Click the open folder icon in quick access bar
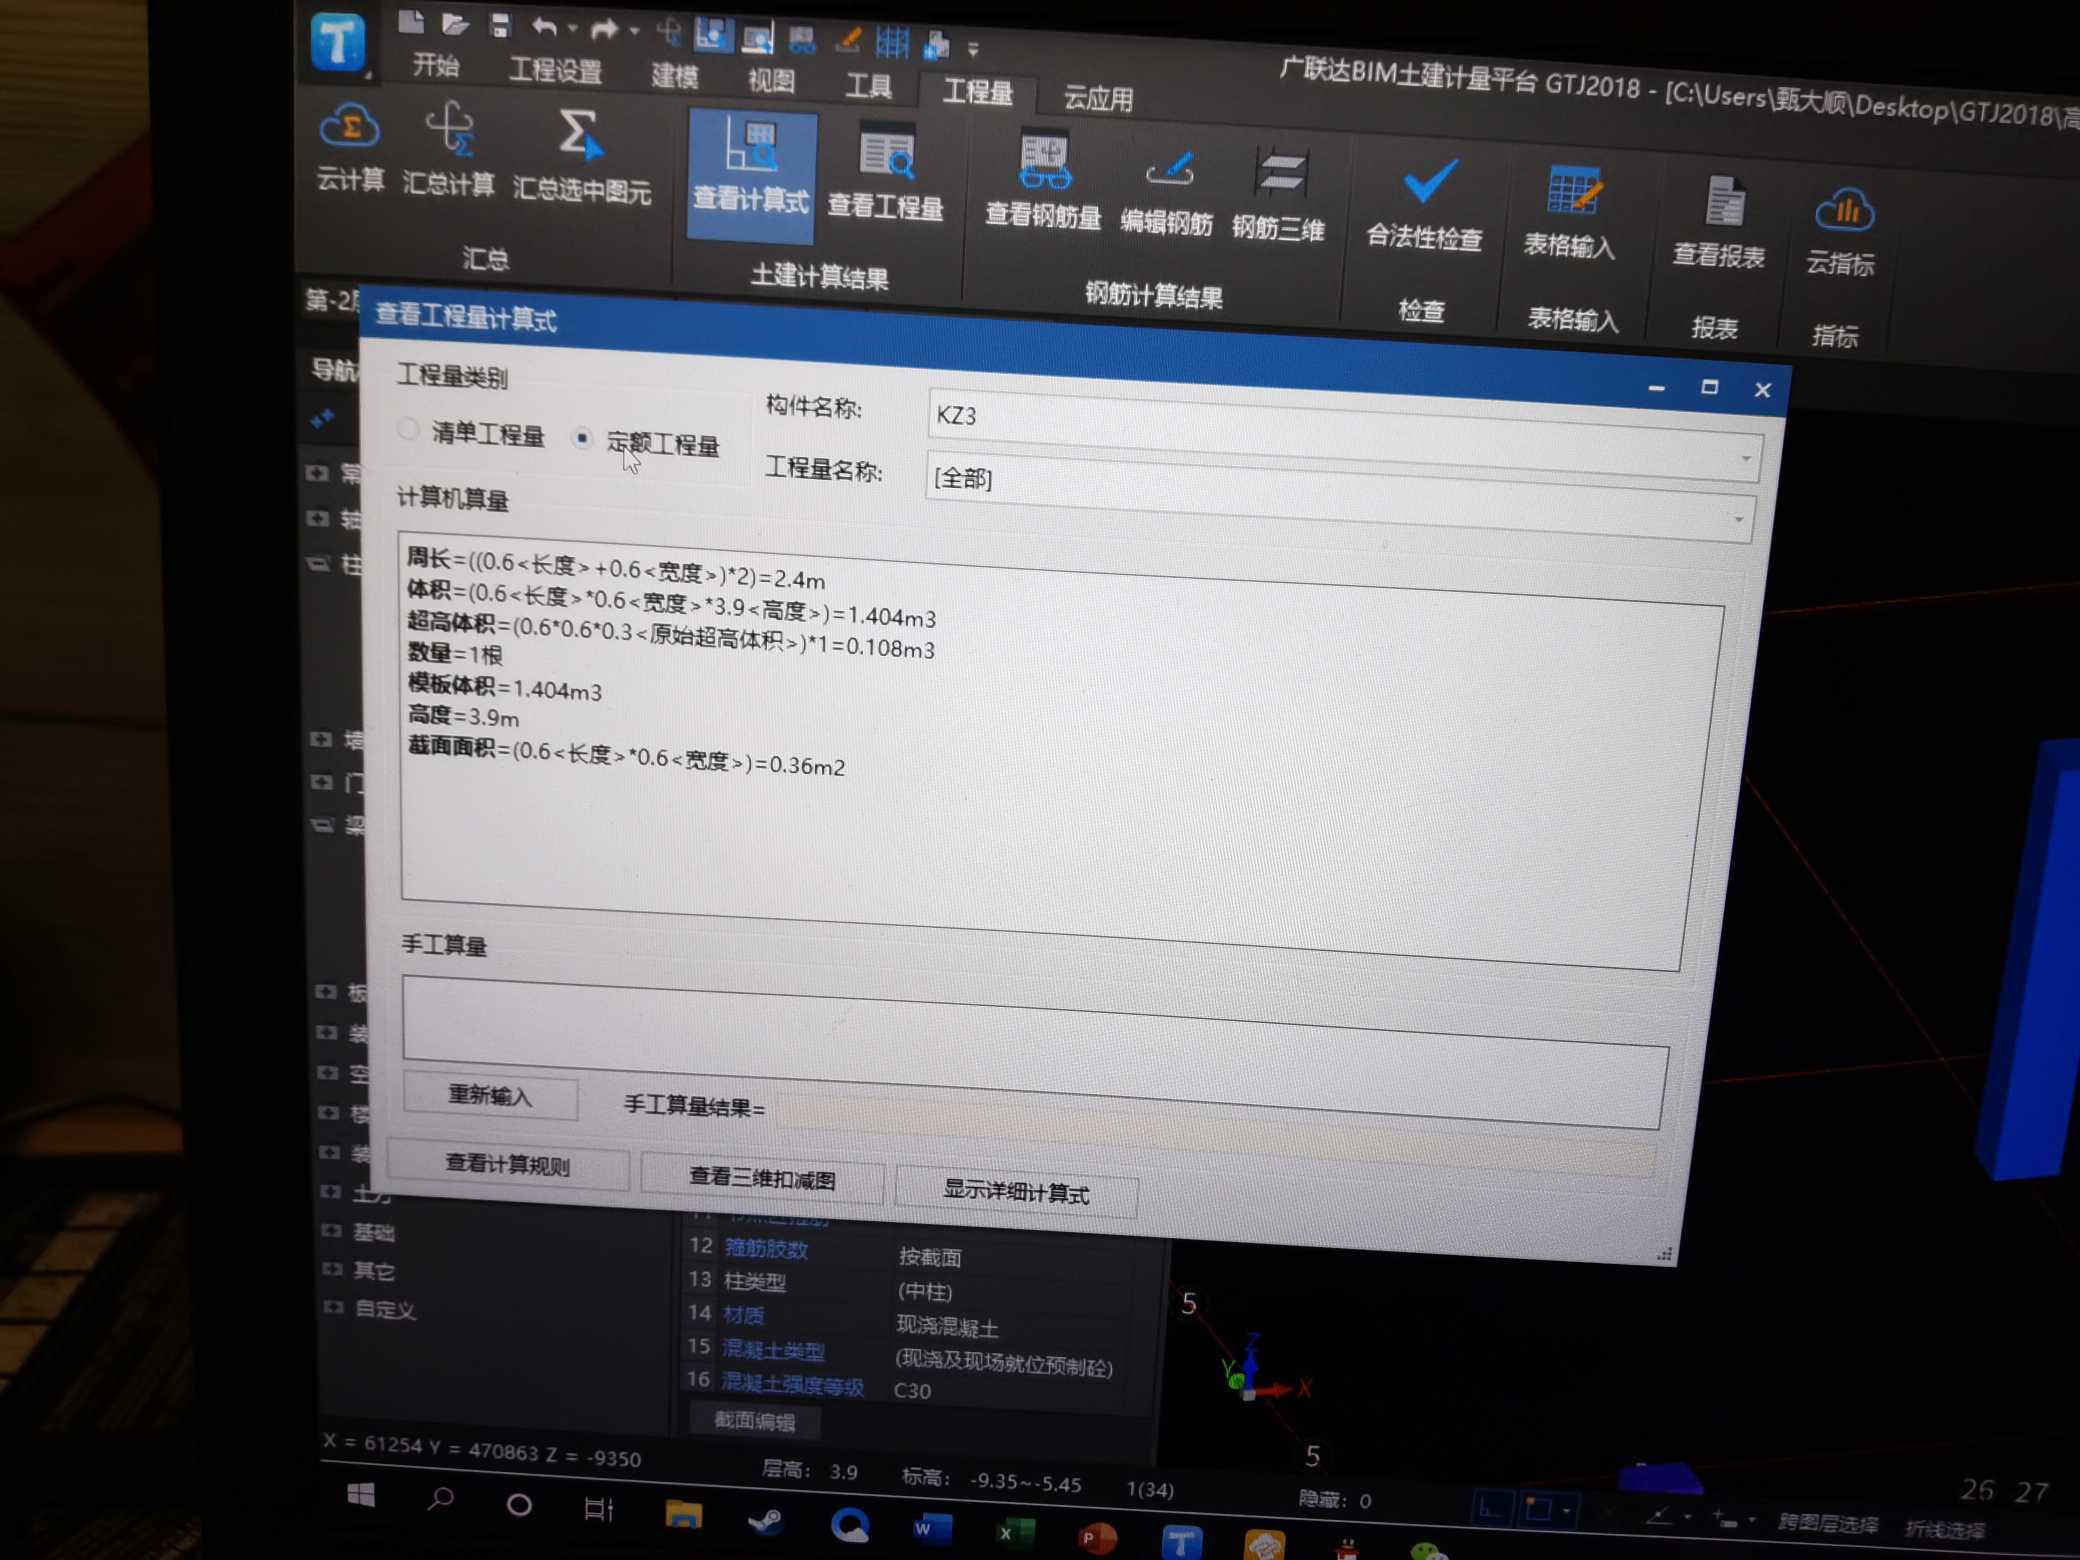 click(x=455, y=24)
